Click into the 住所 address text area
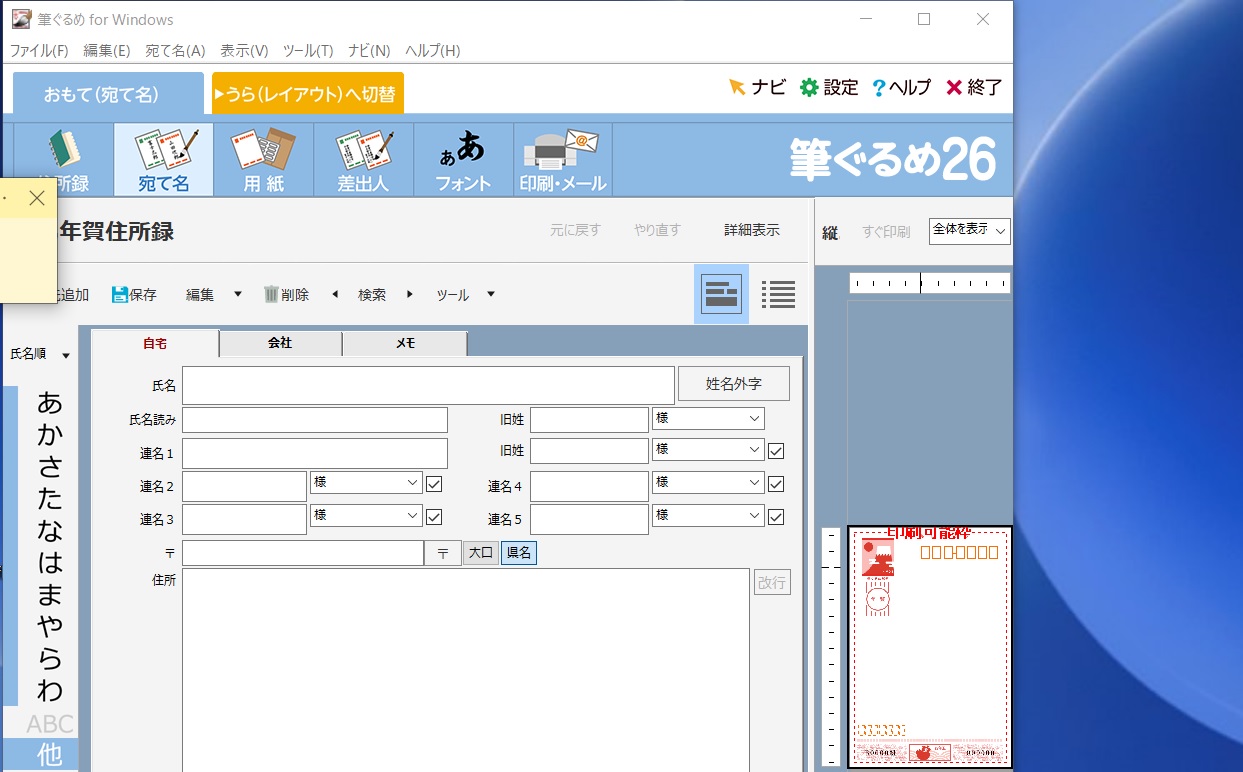 click(x=466, y=670)
